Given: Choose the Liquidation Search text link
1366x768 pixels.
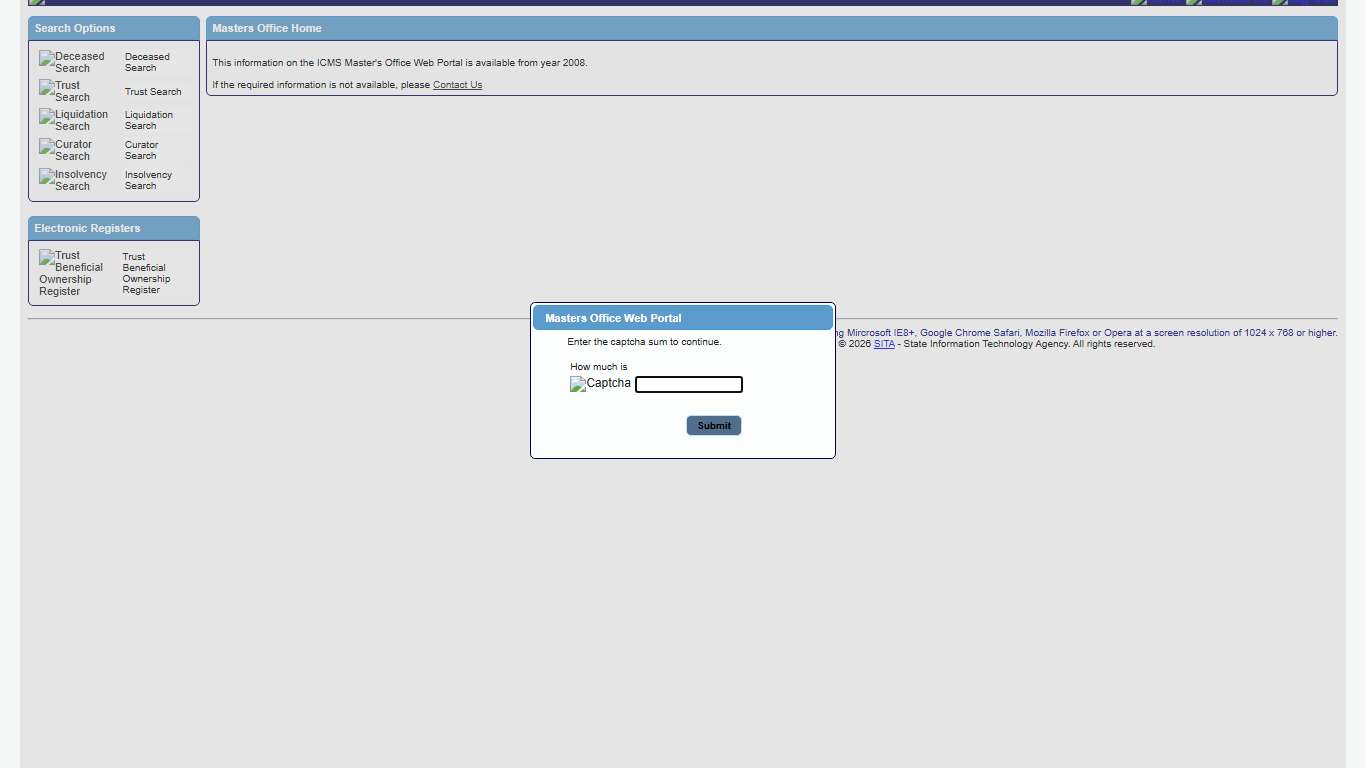Looking at the screenshot, I should [x=148, y=120].
